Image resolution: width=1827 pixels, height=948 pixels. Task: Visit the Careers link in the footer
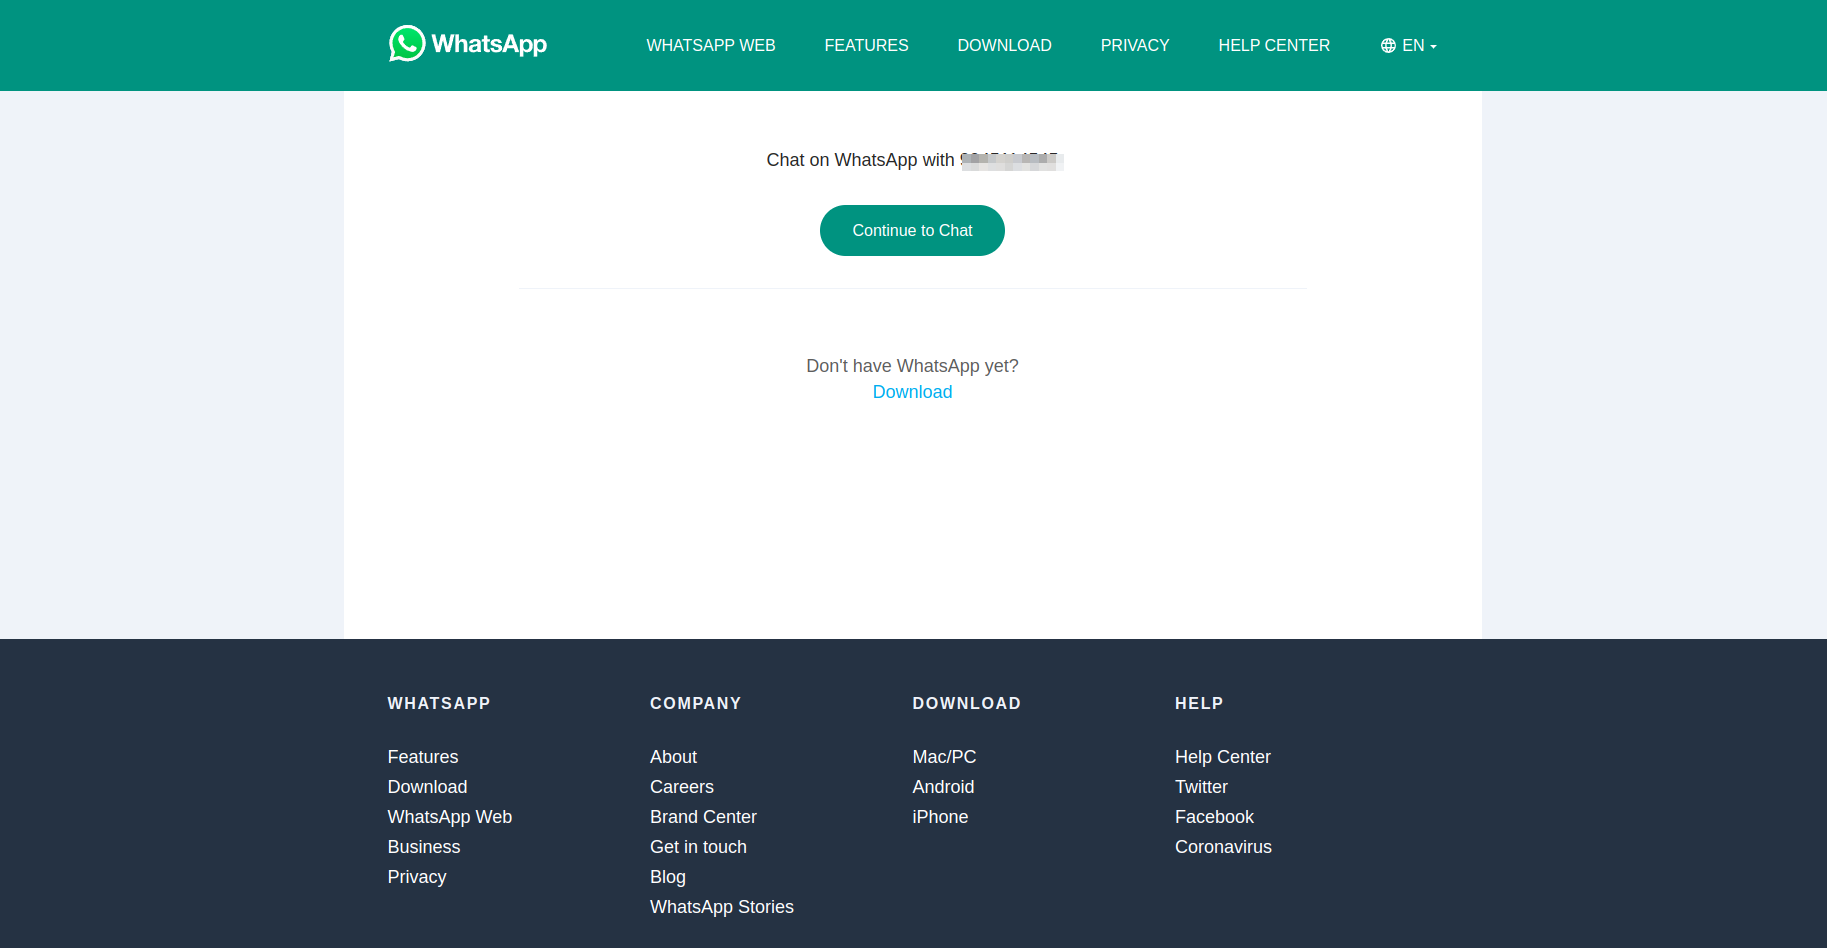(682, 787)
